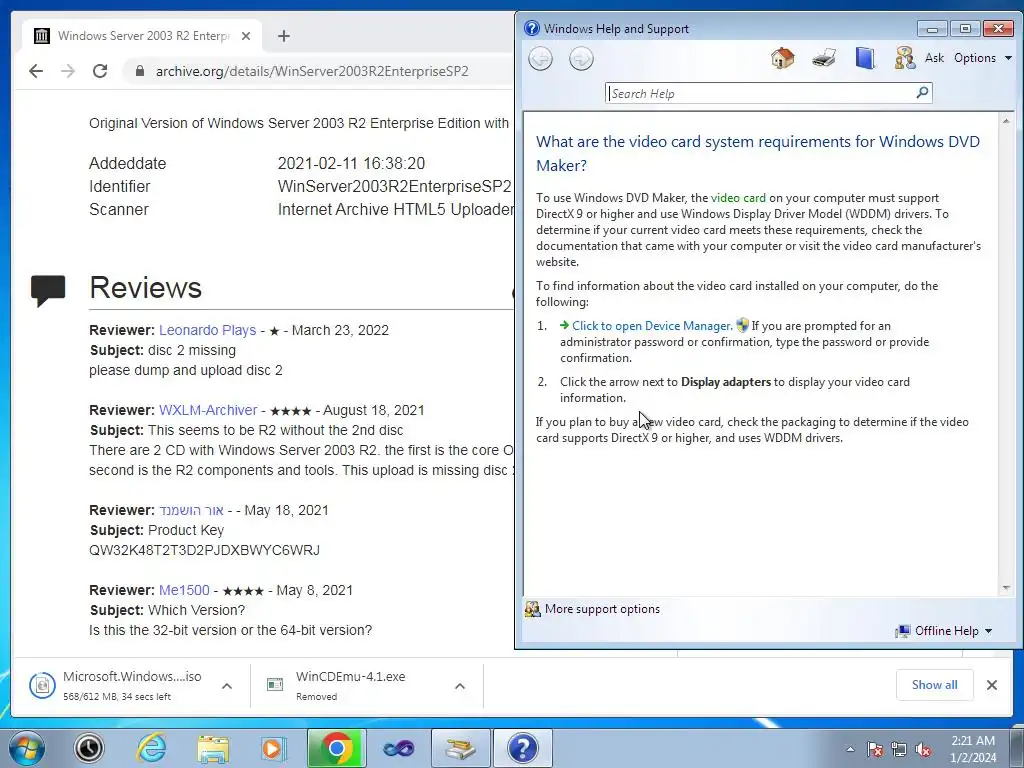Open reviewer Leonardo Plays profile link

207,330
